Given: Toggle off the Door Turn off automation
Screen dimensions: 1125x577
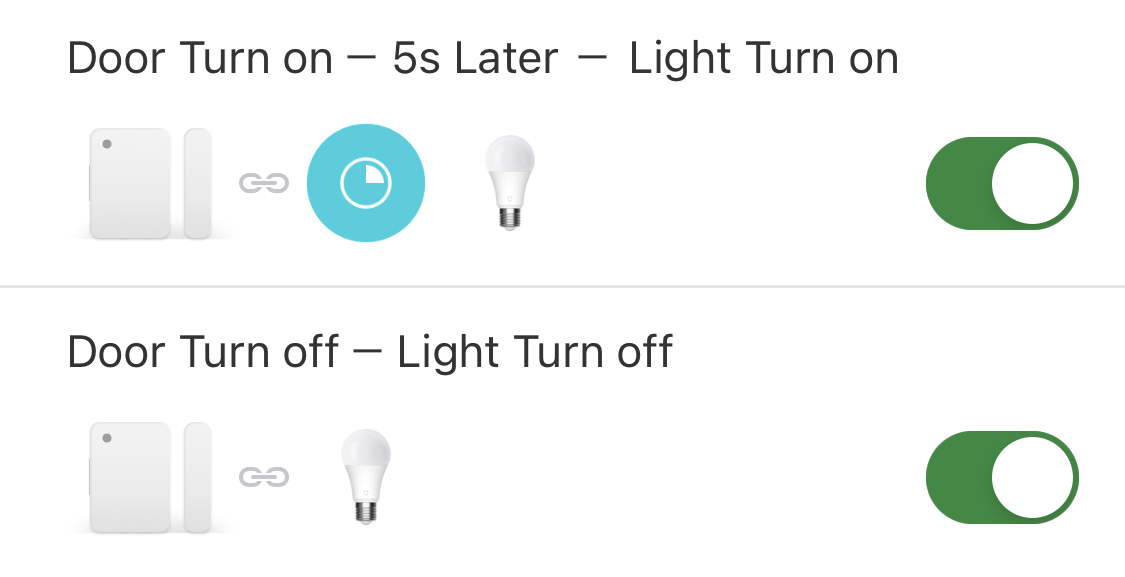Looking at the screenshot, I should [x=1002, y=477].
